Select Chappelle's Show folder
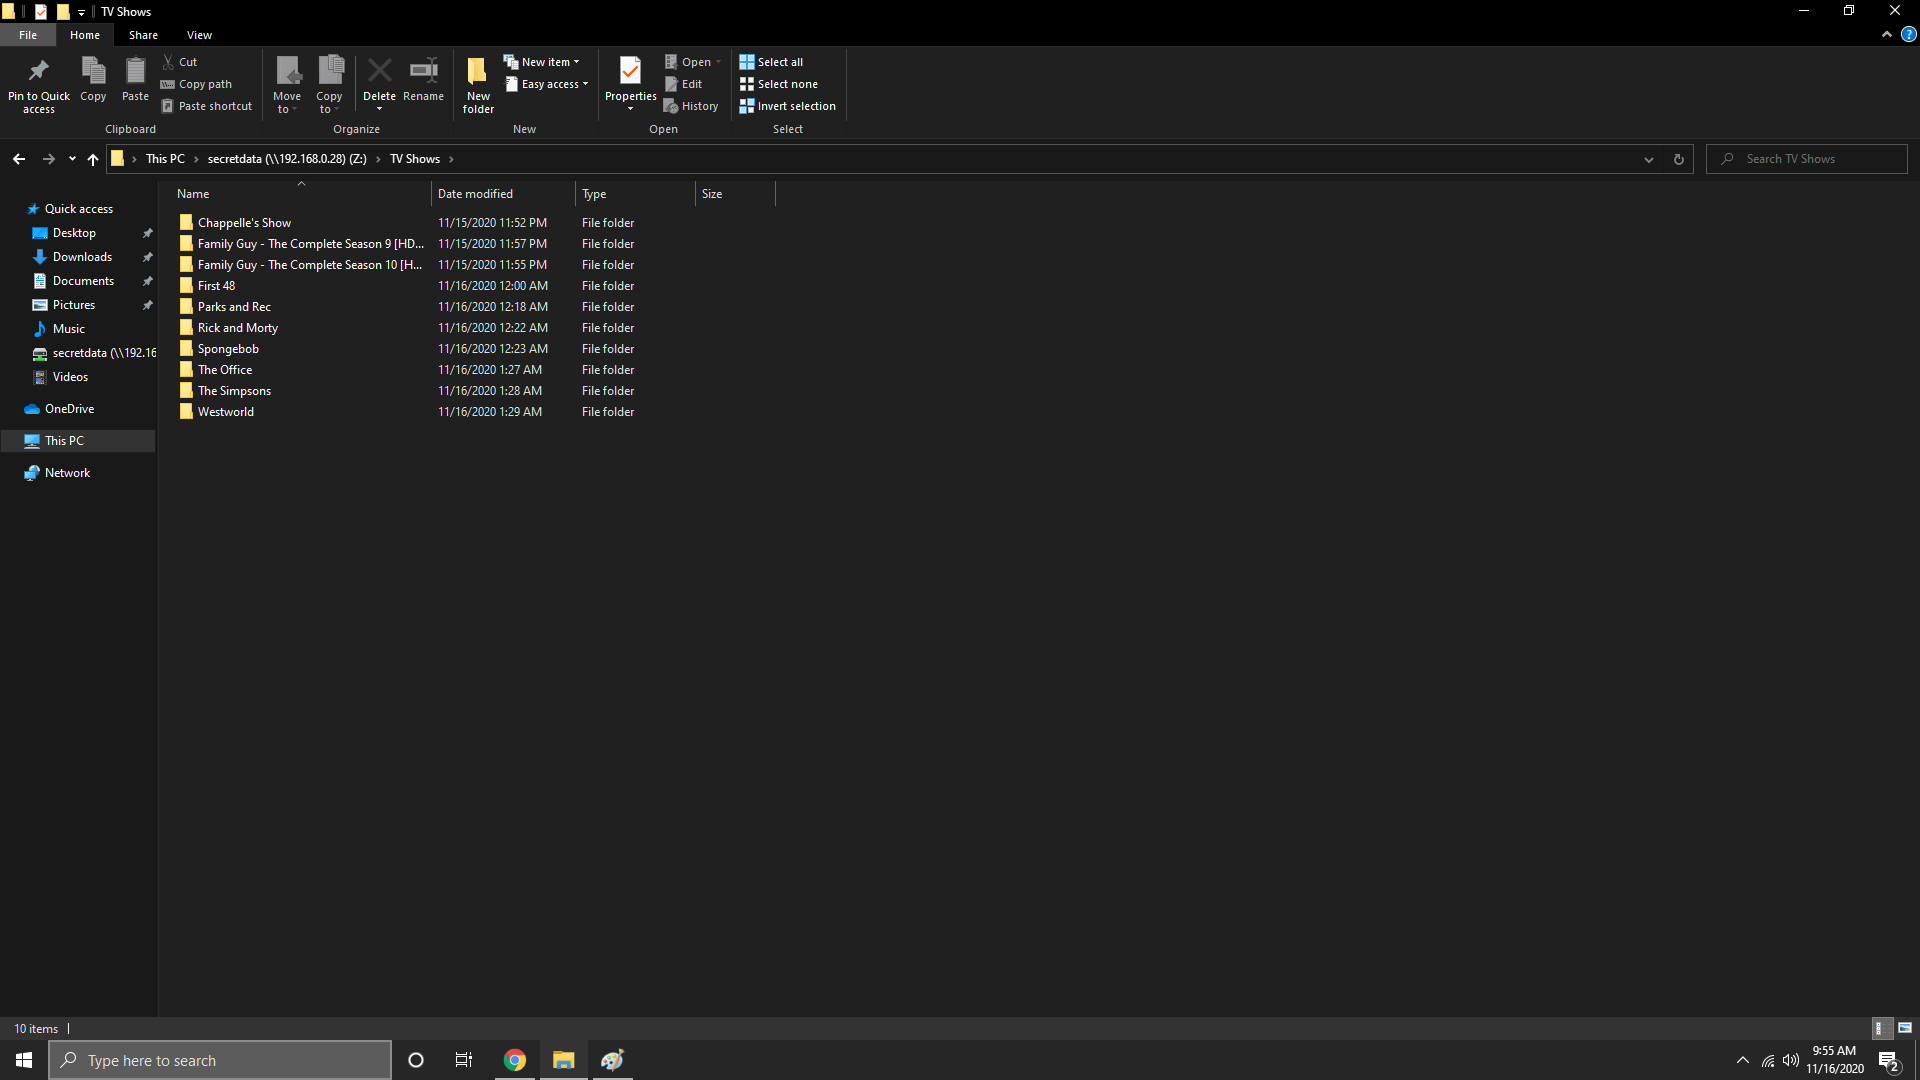 (x=244, y=223)
